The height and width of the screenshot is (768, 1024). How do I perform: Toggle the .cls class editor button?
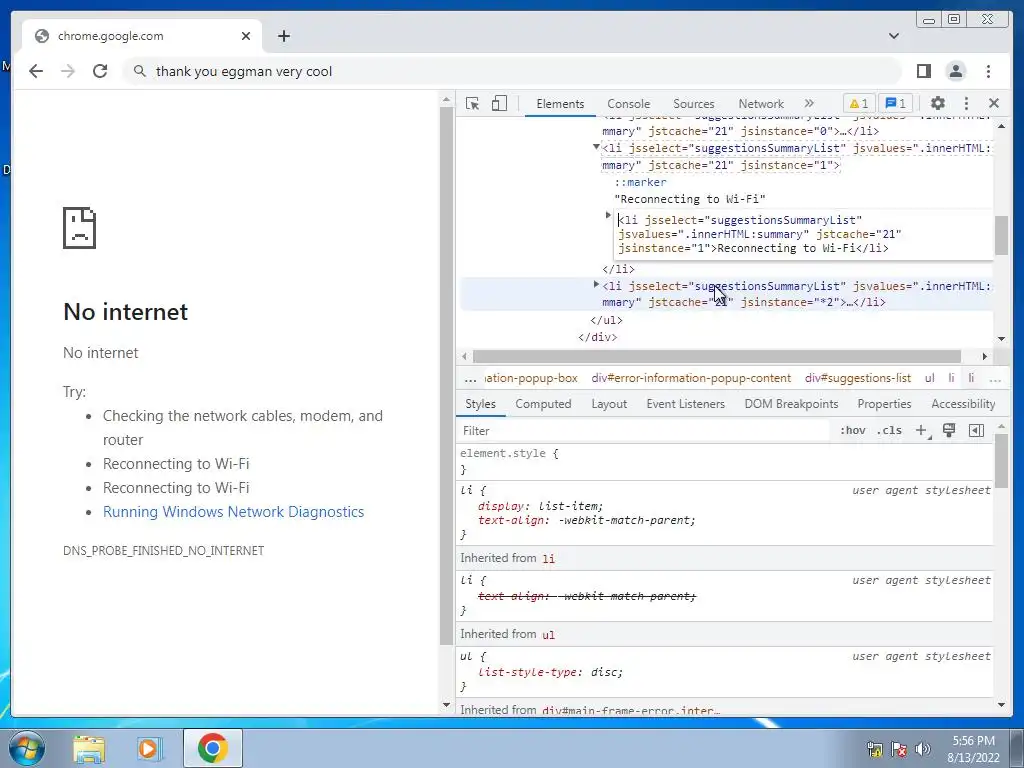[889, 430]
